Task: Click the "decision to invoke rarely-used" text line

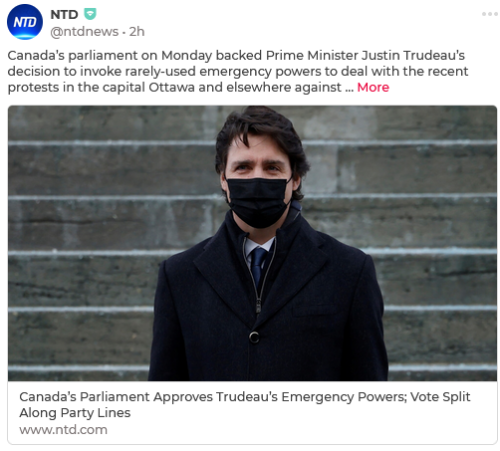Action: click(238, 71)
